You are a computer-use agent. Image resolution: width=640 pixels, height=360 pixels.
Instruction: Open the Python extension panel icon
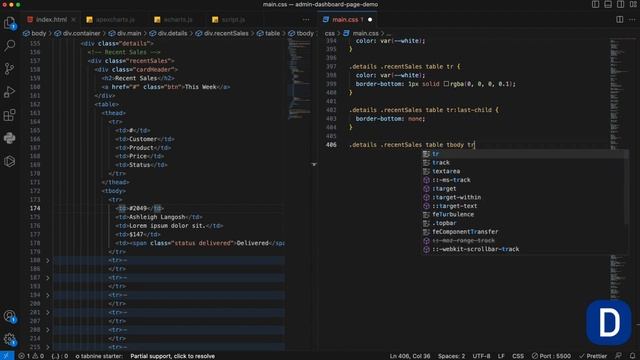pyautogui.click(x=9, y=138)
